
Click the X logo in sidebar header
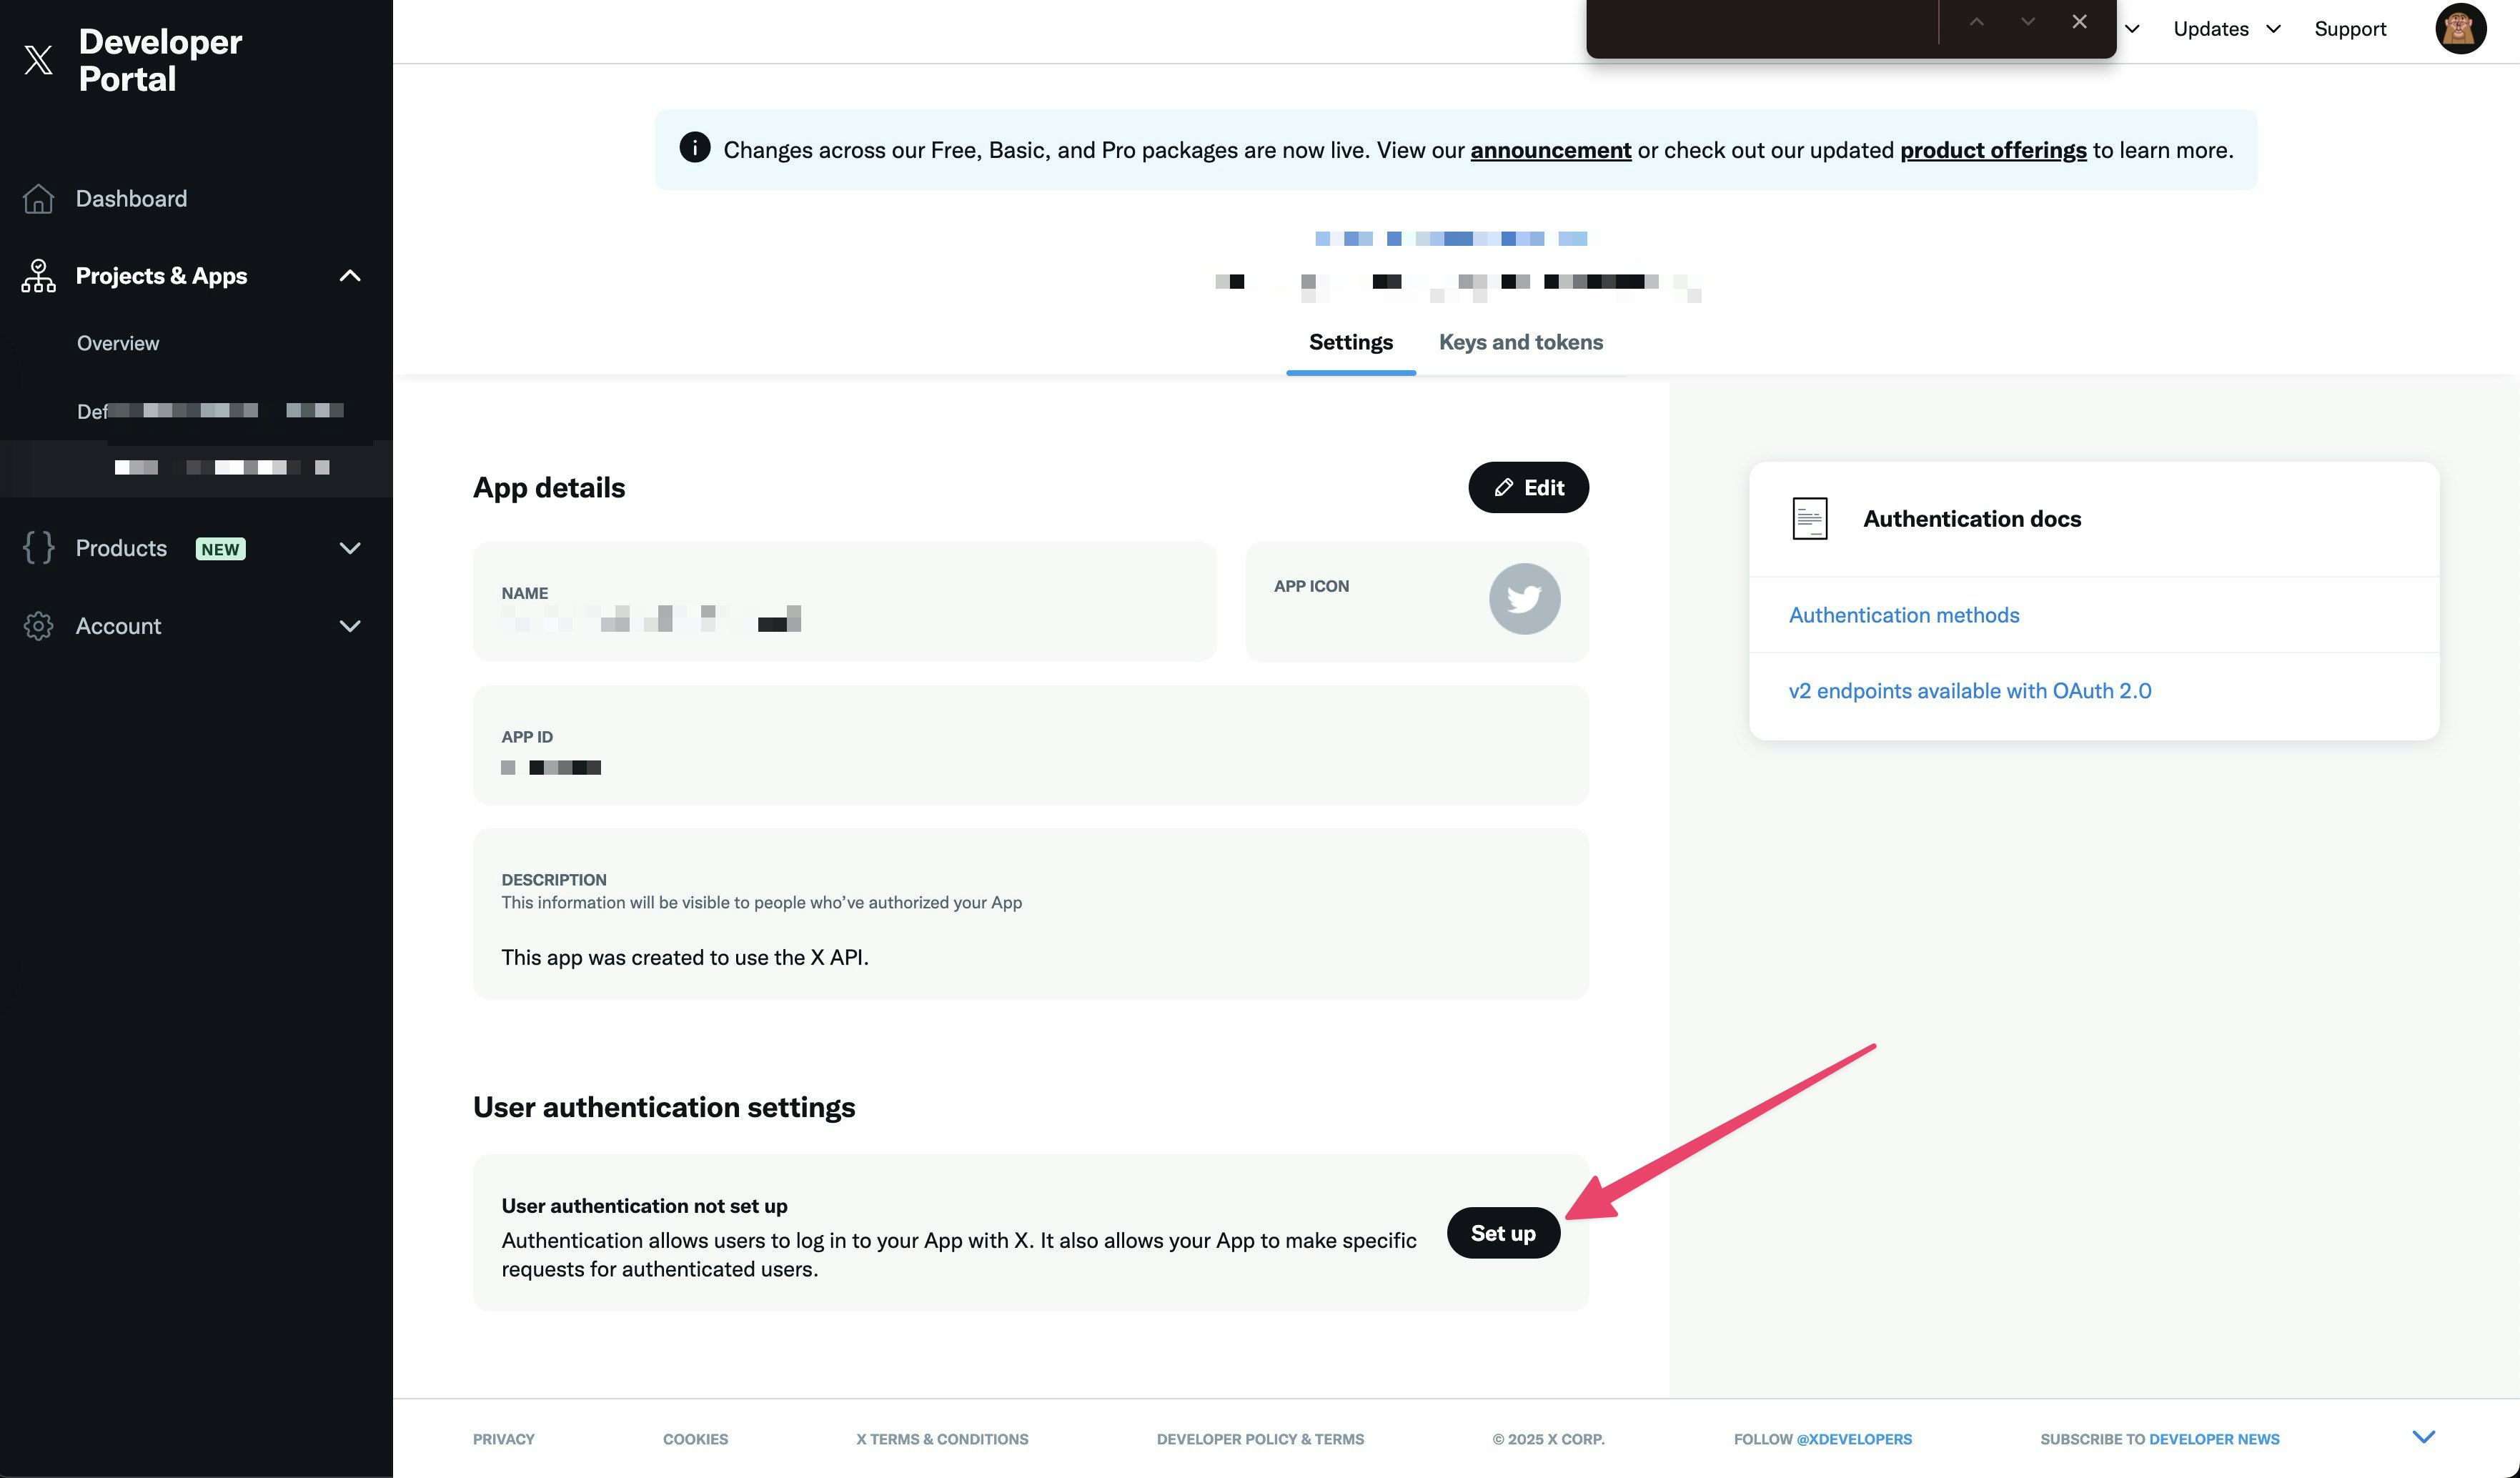pyautogui.click(x=38, y=60)
